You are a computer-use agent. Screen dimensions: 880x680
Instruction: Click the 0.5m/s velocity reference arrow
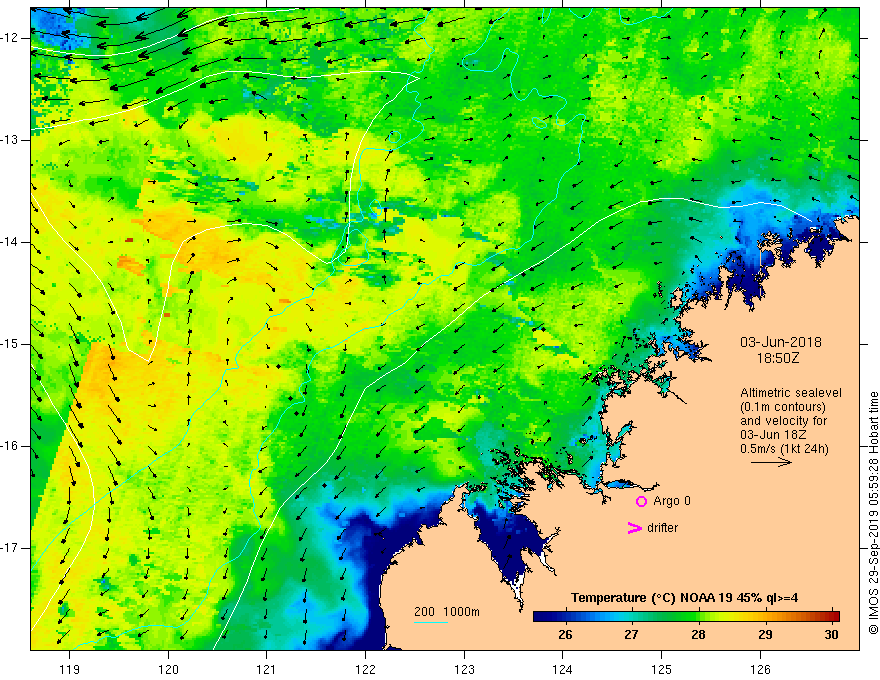coord(771,462)
